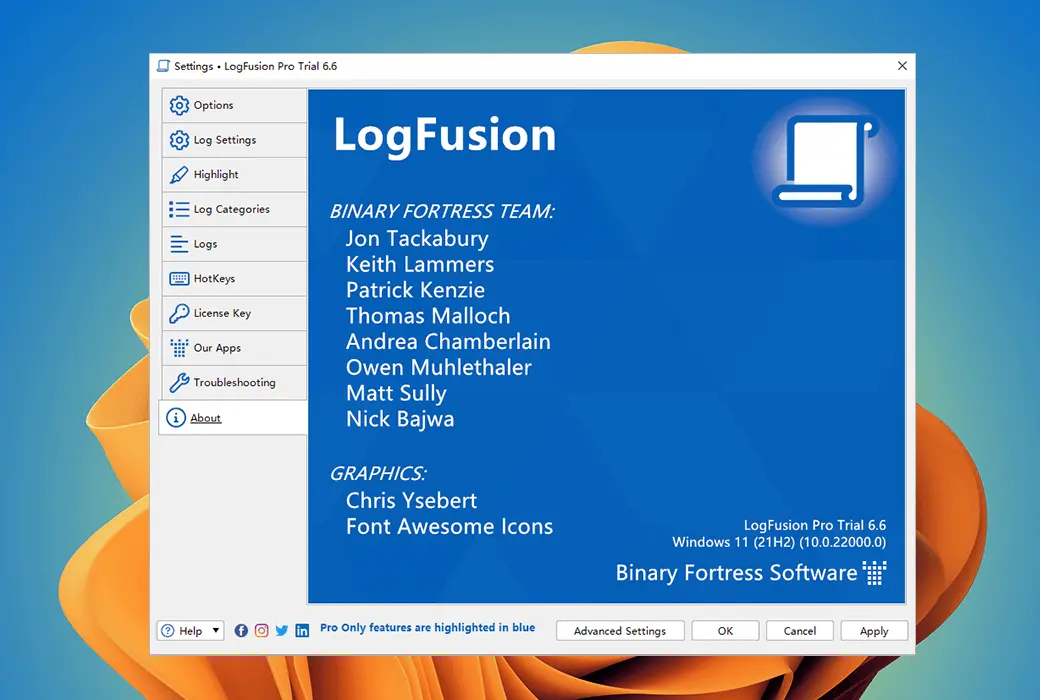This screenshot has width=1040, height=700.
Task: Click the title bar LogFusion window icon
Action: (x=163, y=66)
